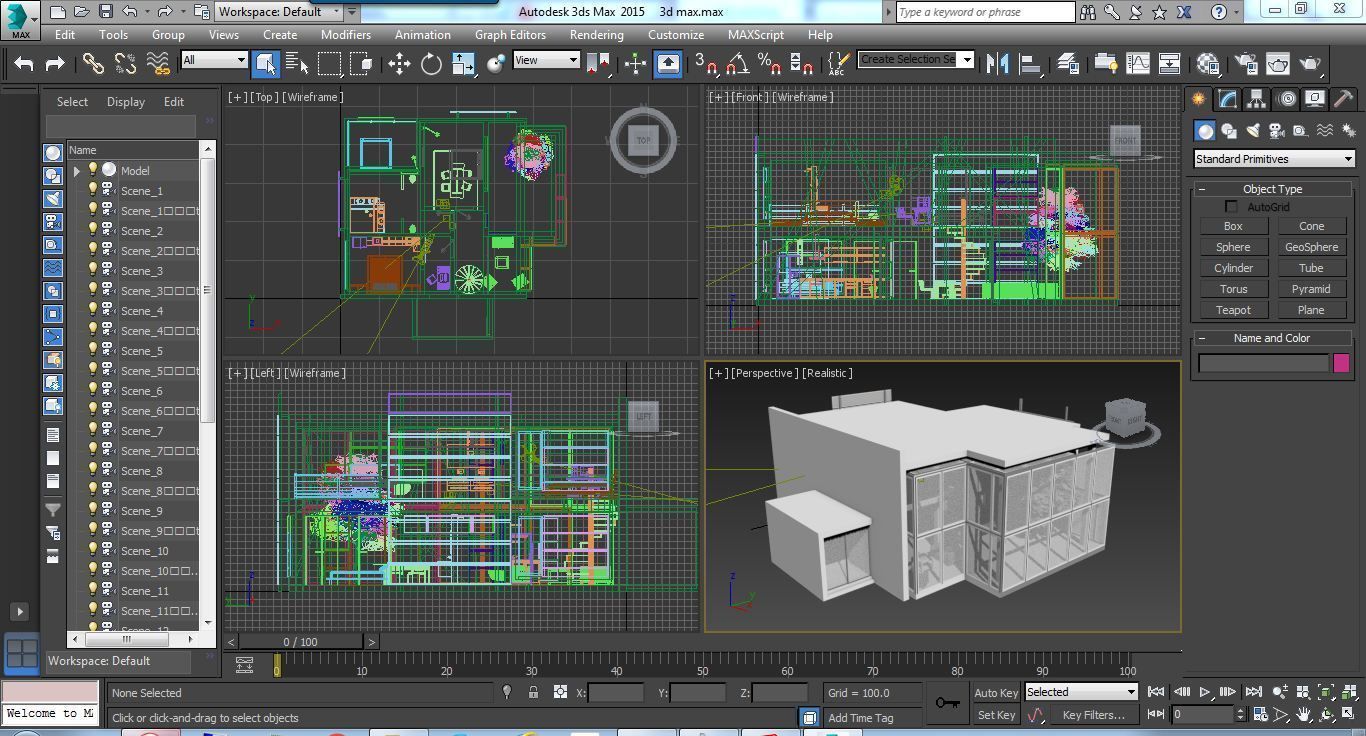Viewport: 1366px width, 736px height.
Task: Toggle the selection lock padlock
Action: [533, 692]
